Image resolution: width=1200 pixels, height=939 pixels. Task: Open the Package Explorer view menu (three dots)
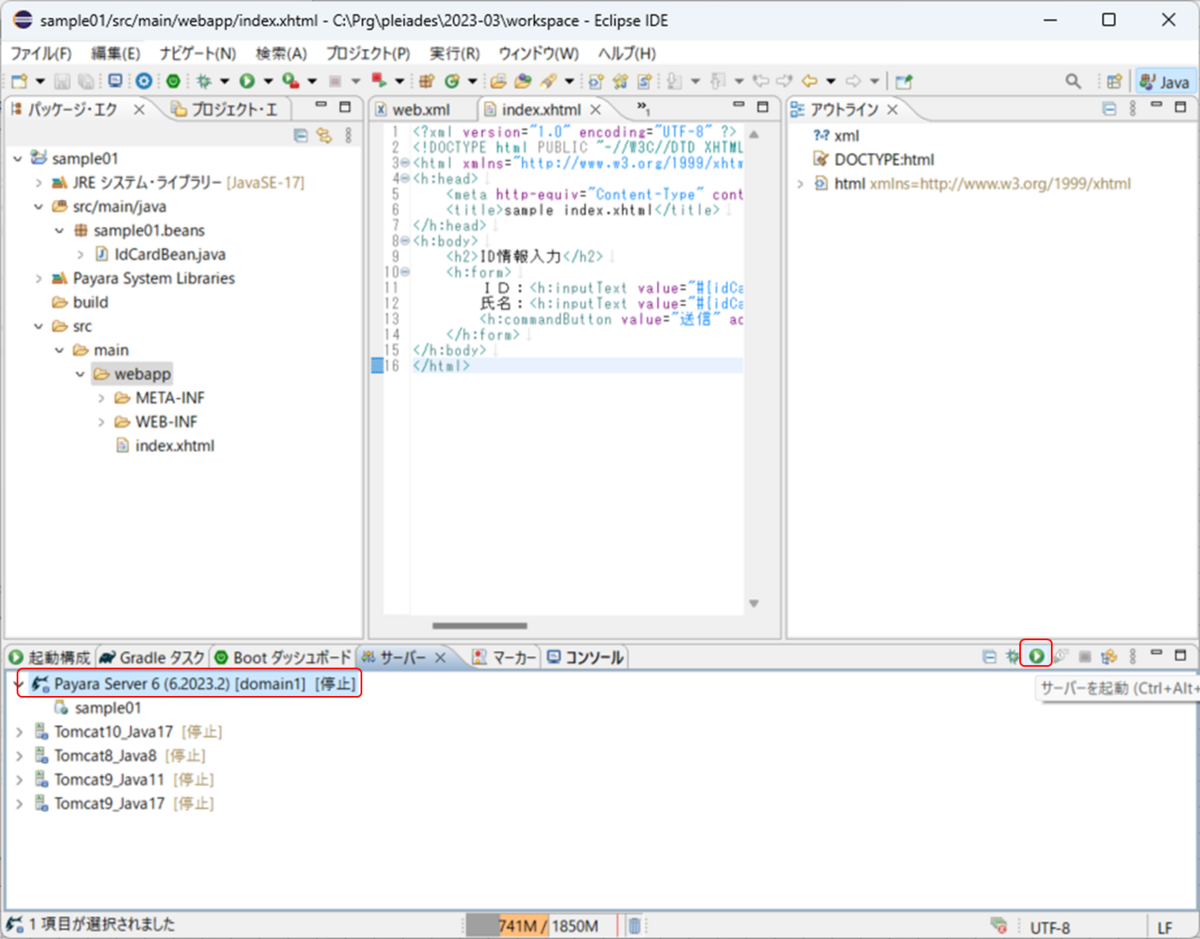348,135
